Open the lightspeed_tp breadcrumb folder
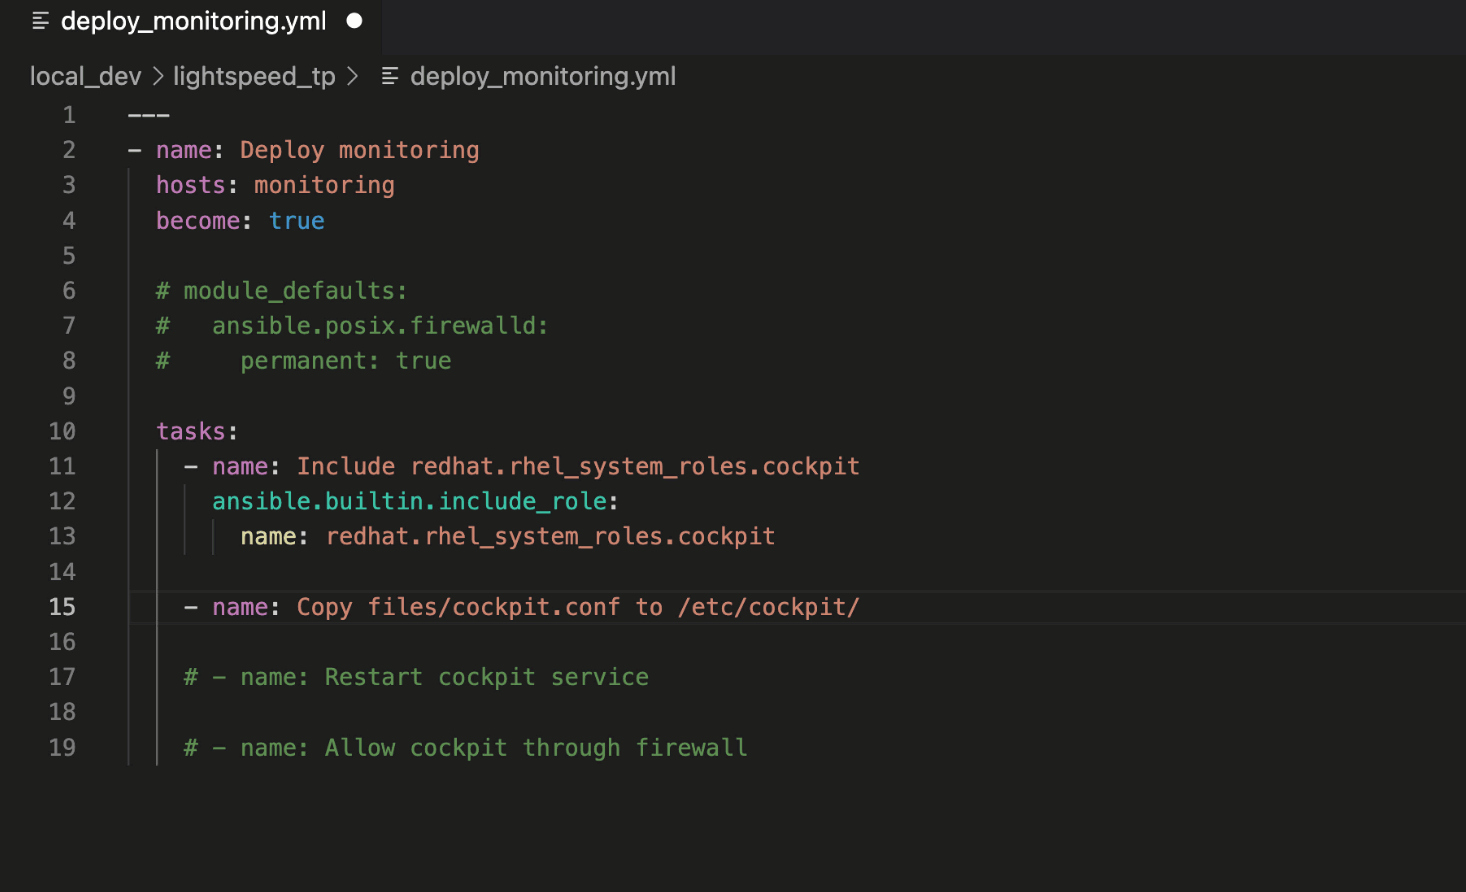1466x892 pixels. tap(254, 76)
